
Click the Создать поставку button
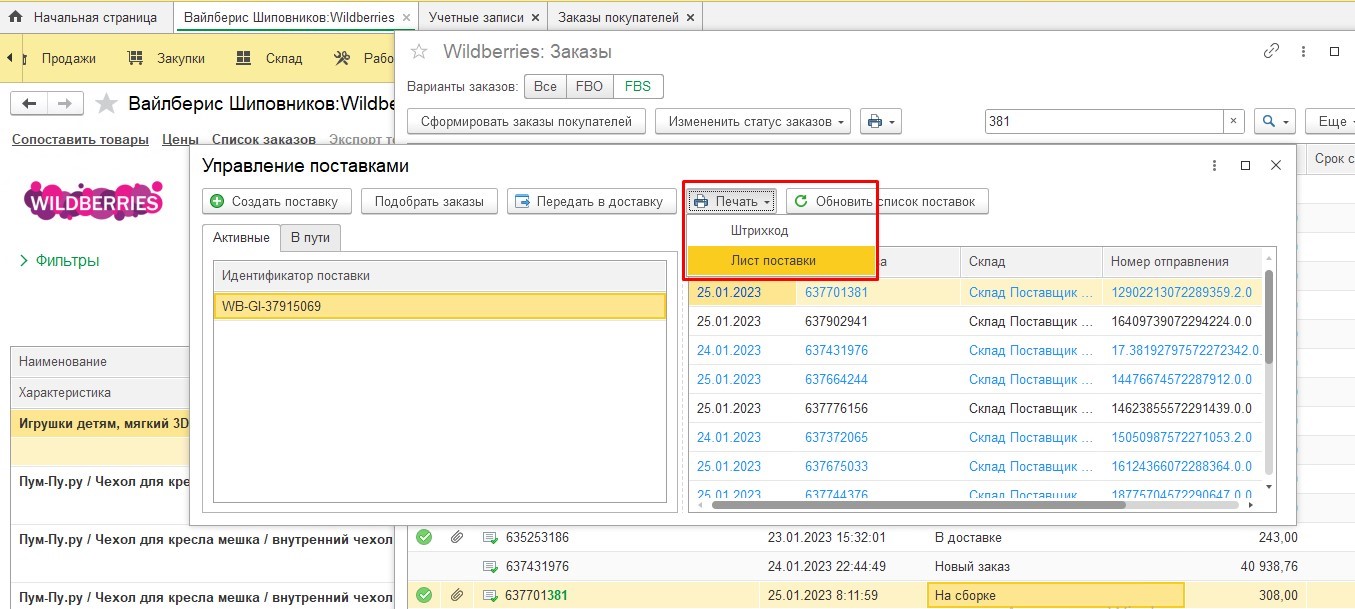pos(277,201)
